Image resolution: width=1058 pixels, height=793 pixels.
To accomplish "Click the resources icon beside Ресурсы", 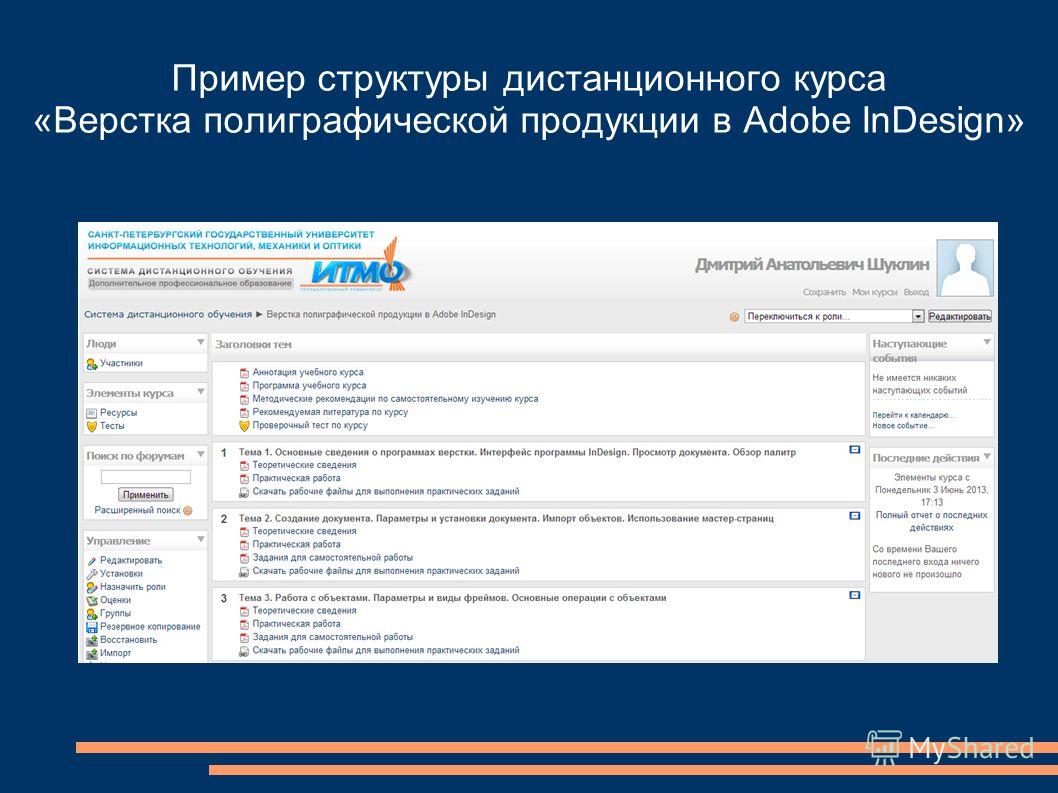I will (92, 413).
